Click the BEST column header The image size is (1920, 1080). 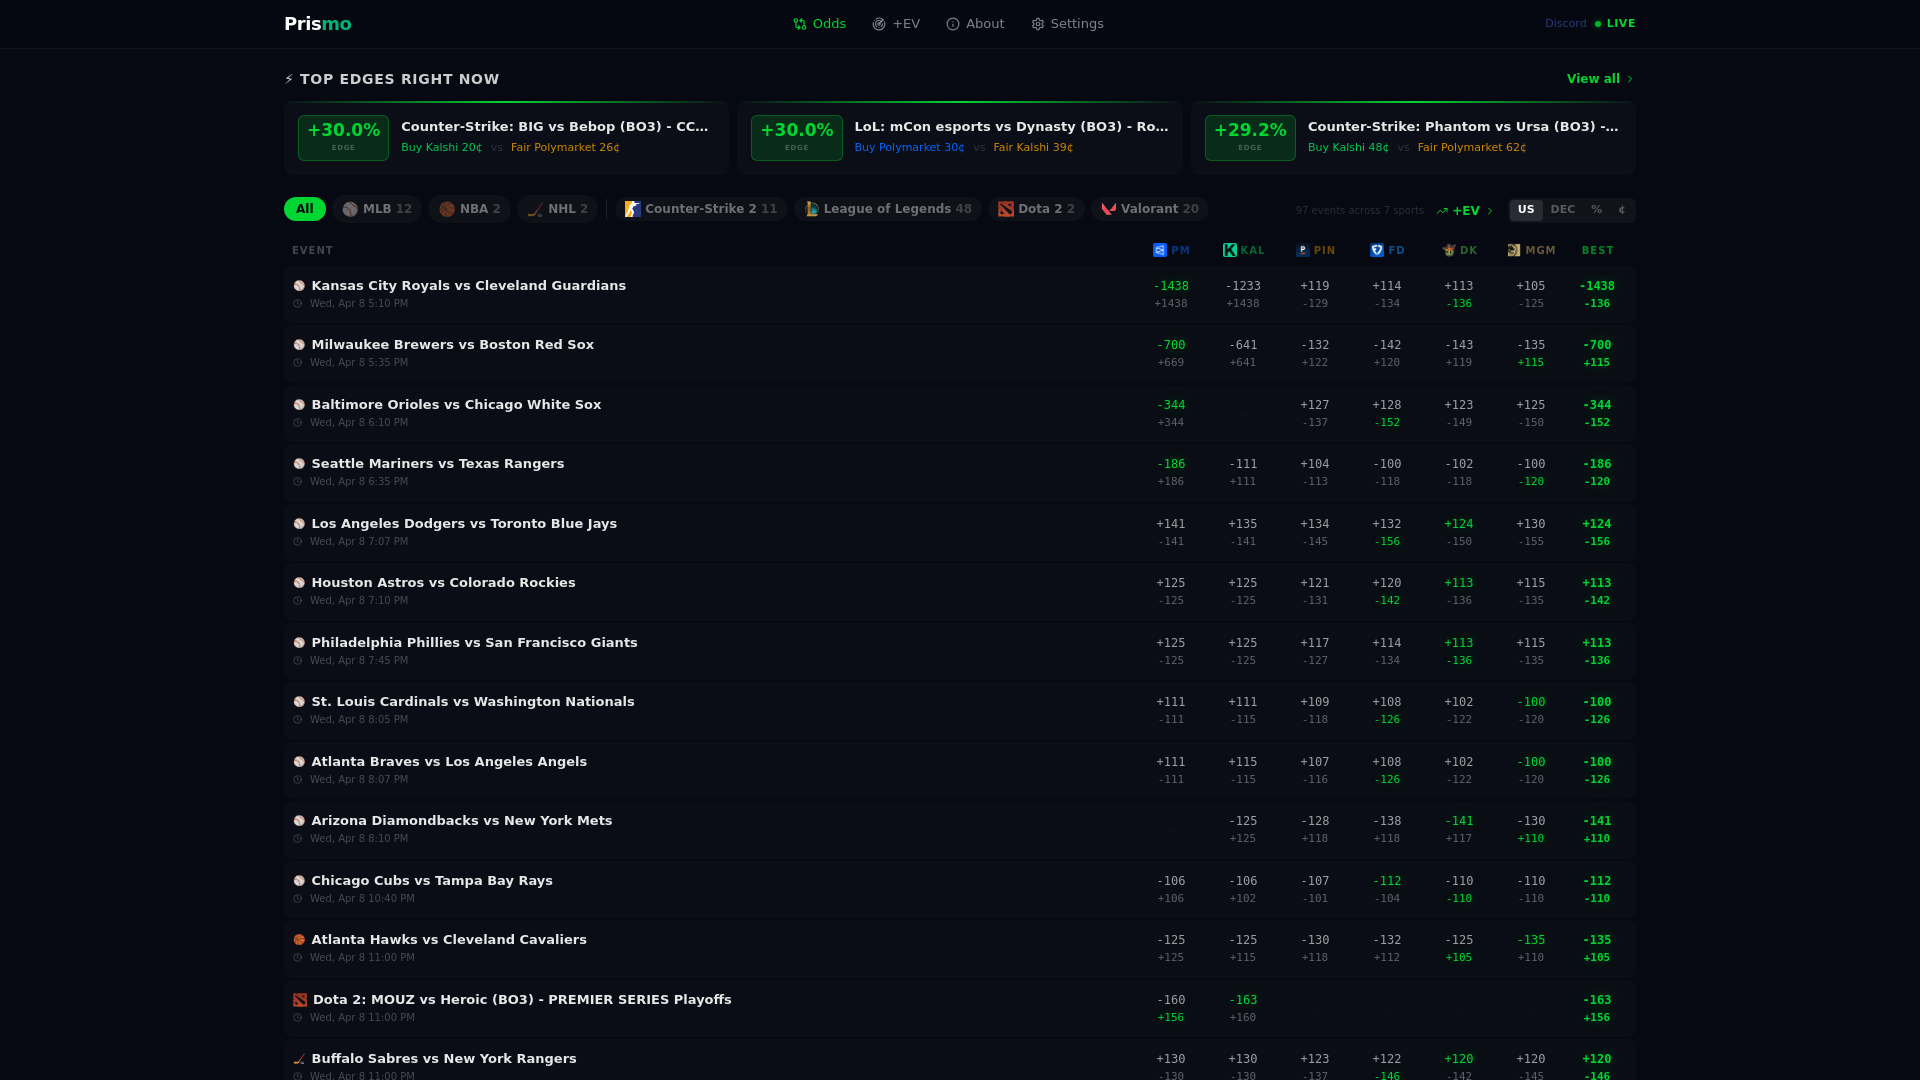(x=1597, y=251)
